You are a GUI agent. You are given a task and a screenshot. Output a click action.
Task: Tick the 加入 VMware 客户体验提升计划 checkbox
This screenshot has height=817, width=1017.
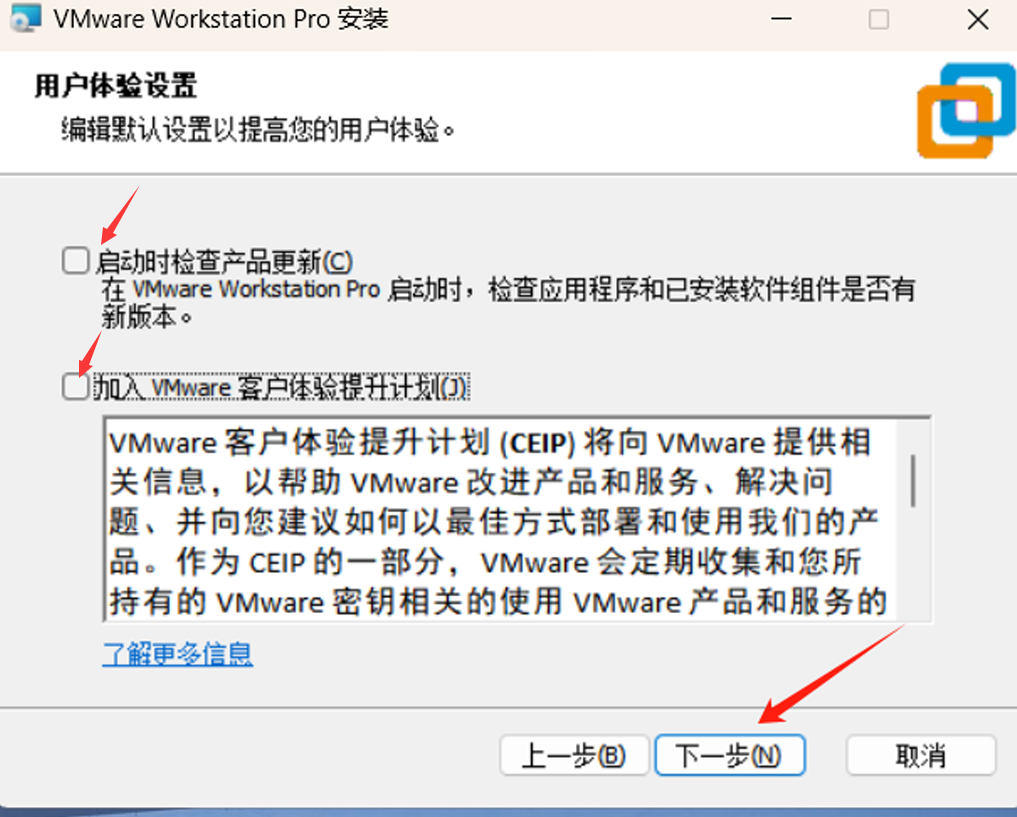pyautogui.click(x=75, y=386)
